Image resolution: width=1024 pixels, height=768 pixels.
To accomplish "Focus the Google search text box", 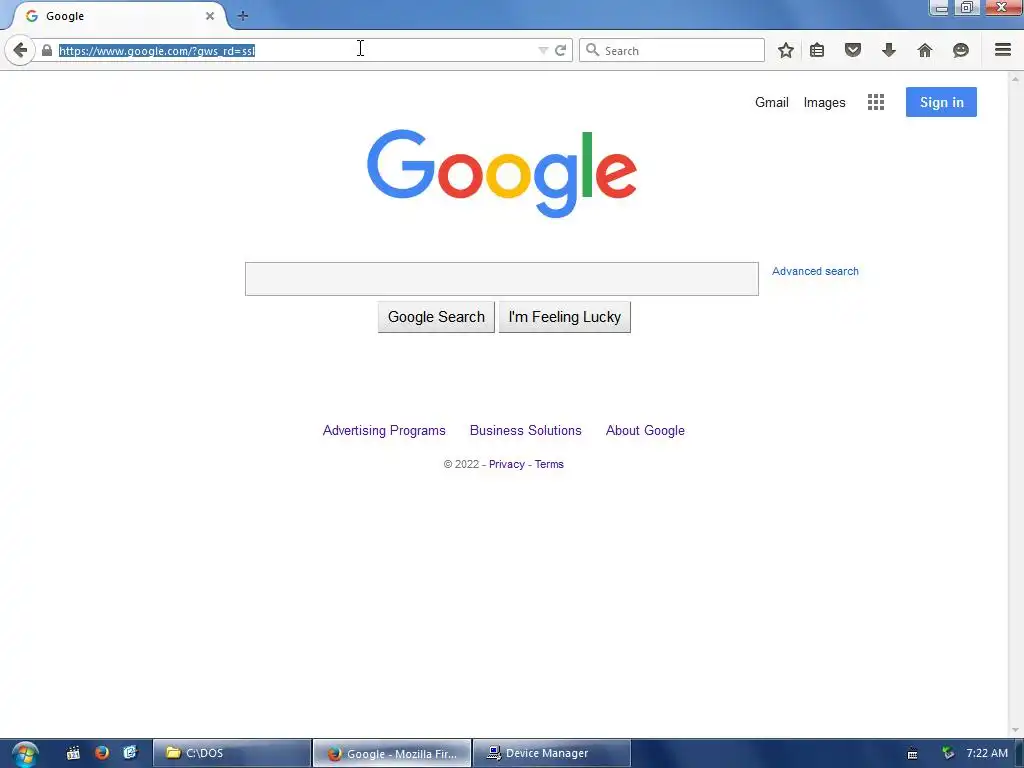I will [502, 279].
